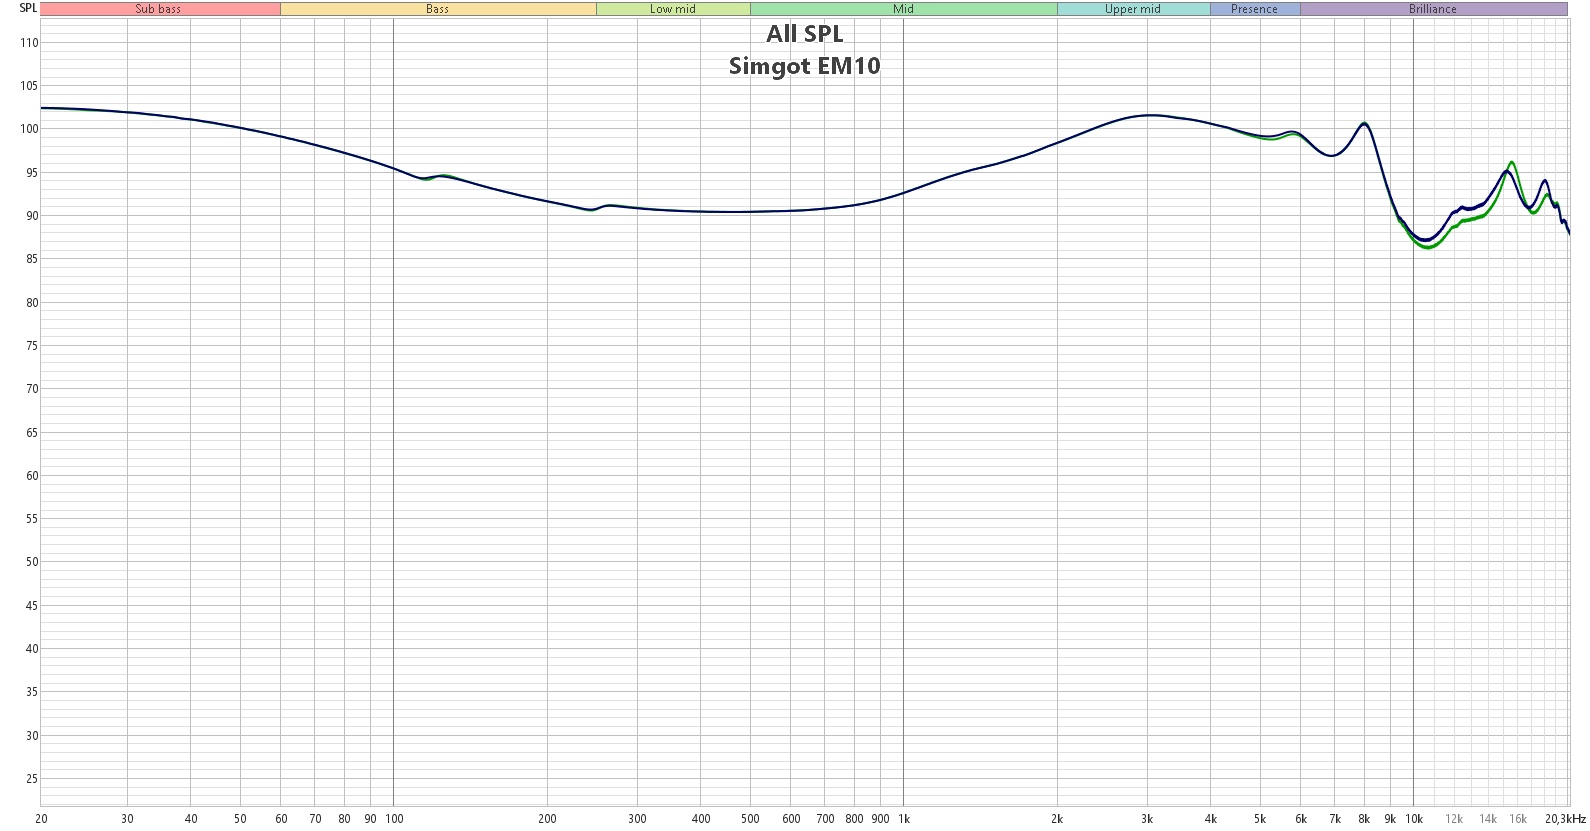Click the 16k frequency axis label
This screenshot has width=1590, height=831.
coord(1518,819)
